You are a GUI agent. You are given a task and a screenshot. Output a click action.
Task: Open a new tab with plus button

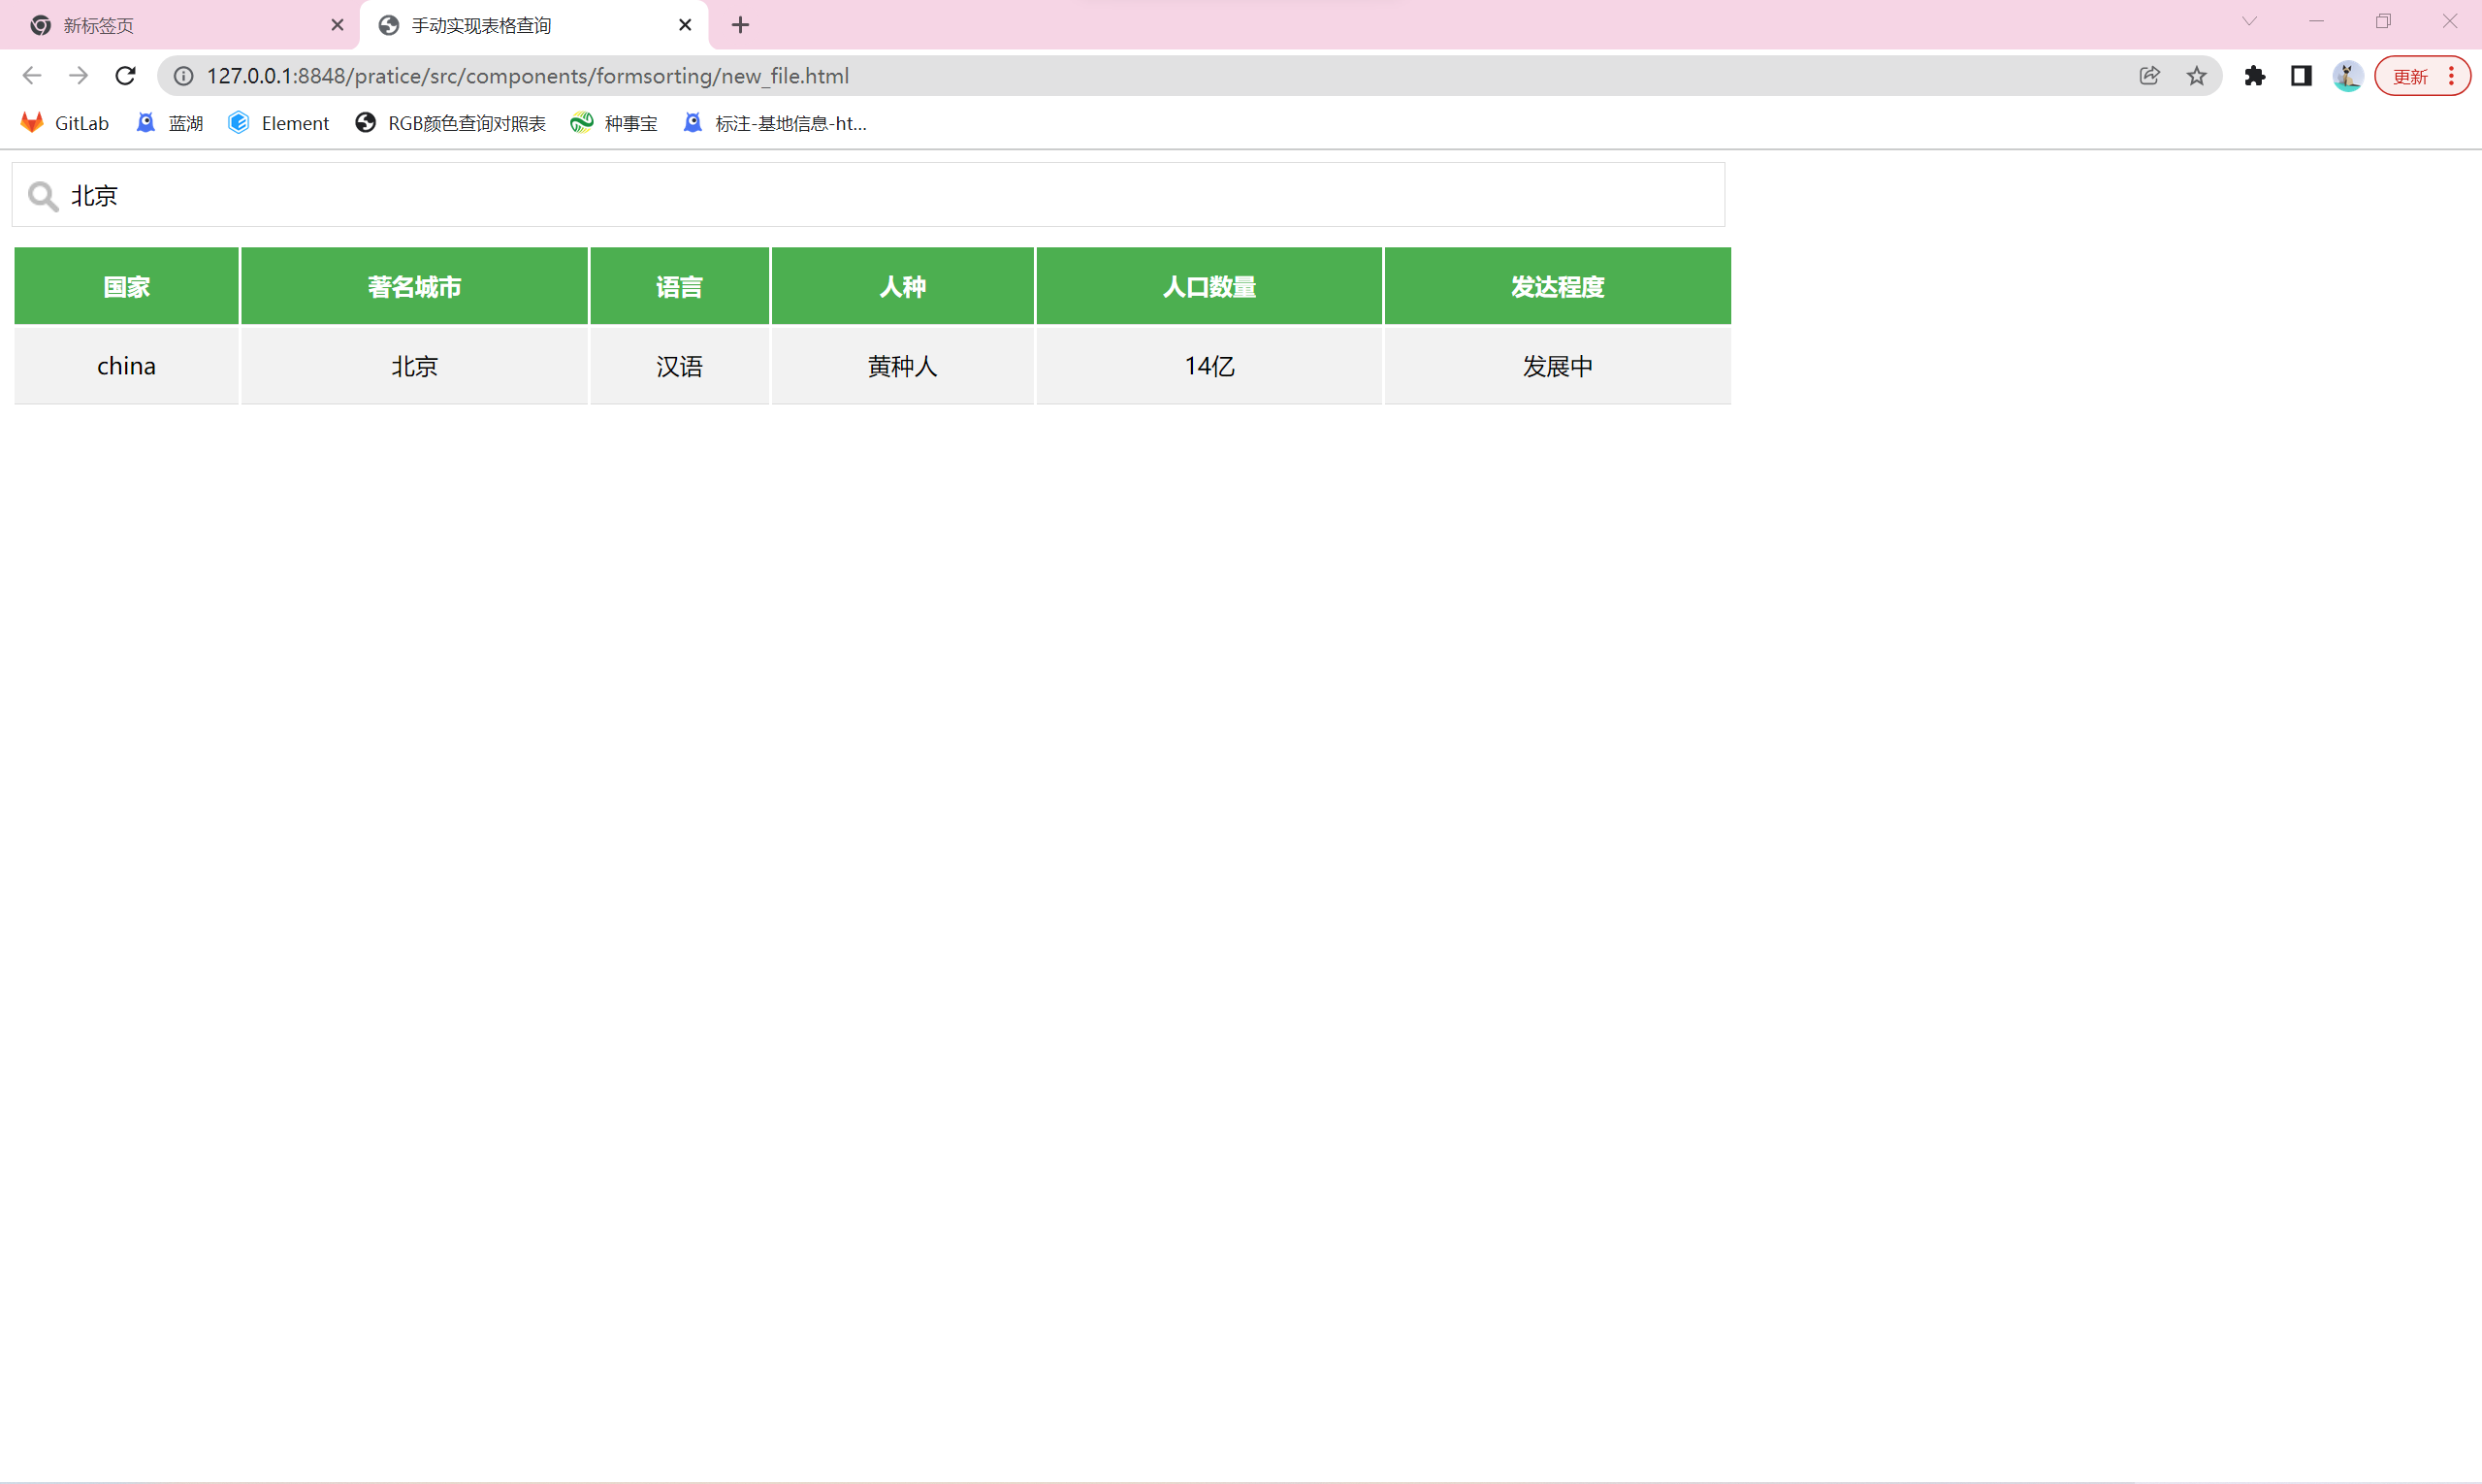point(740,25)
